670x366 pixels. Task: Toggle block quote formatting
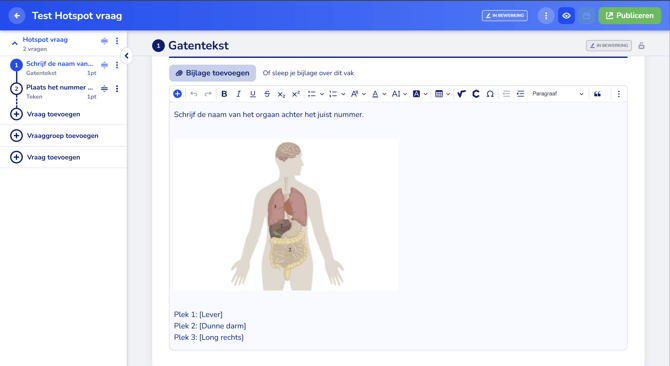click(x=597, y=94)
